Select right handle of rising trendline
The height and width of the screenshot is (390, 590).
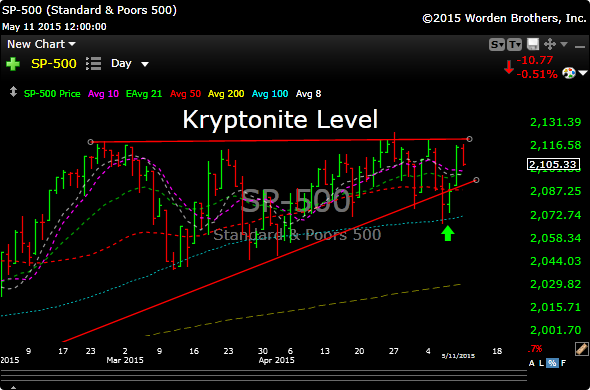coord(476,180)
